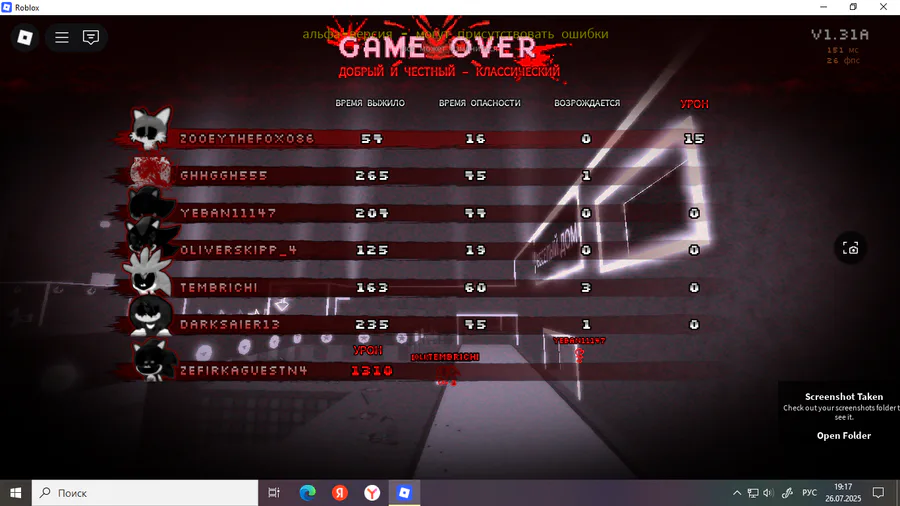900x506 pixels.
Task: Show hidden system tray icons
Action: pos(737,493)
